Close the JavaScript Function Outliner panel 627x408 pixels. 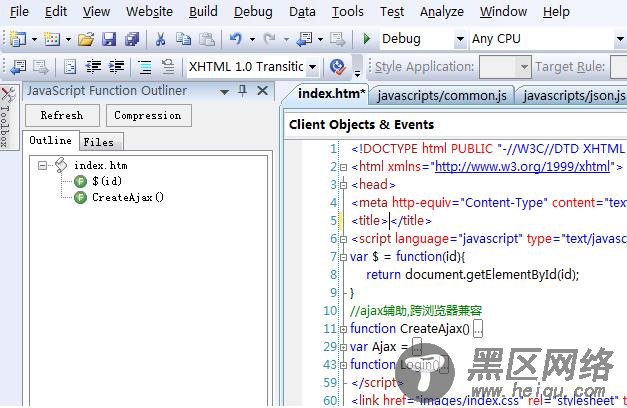coord(262,91)
